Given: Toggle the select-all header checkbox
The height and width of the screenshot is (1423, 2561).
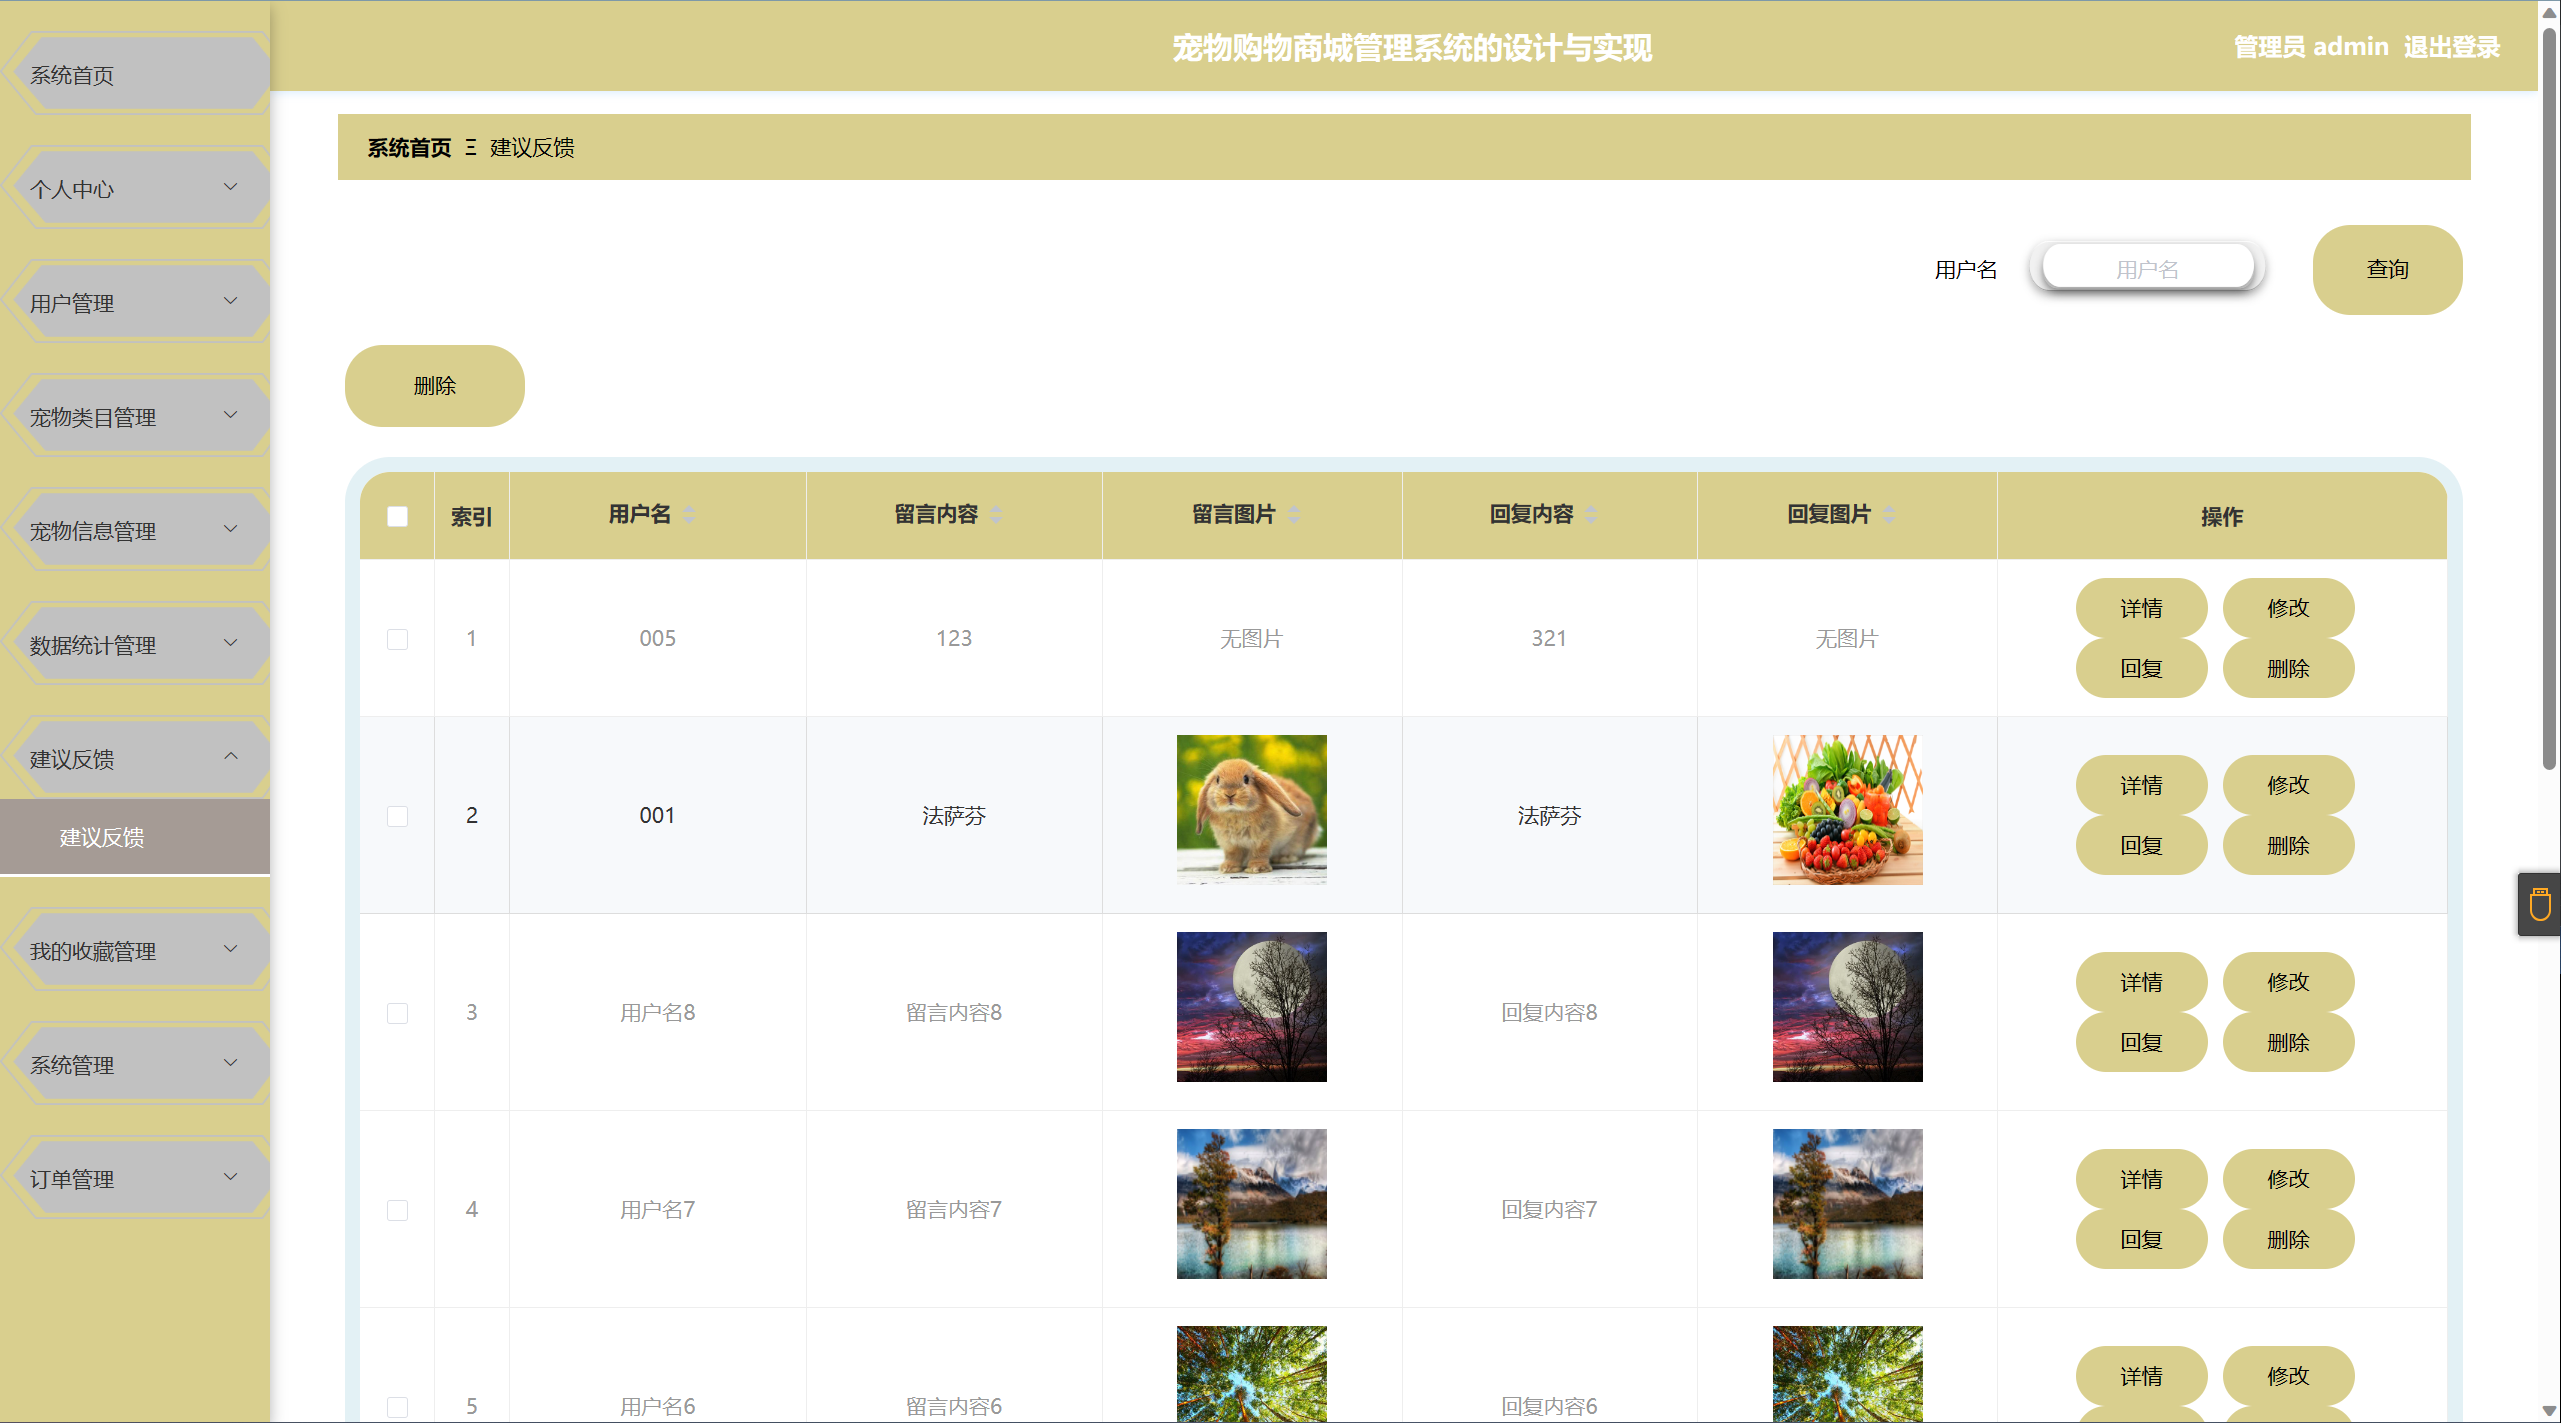Looking at the screenshot, I should pos(397,516).
